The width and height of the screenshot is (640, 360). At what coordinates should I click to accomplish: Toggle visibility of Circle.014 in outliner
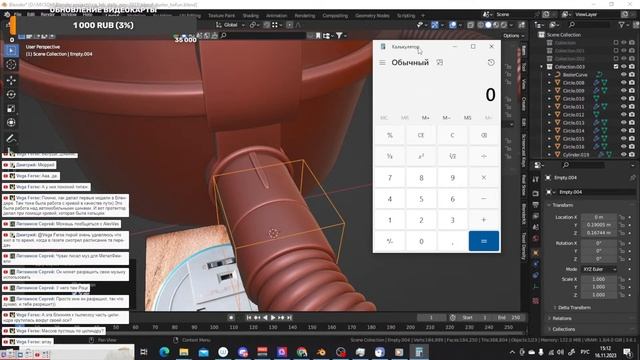(x=624, y=131)
